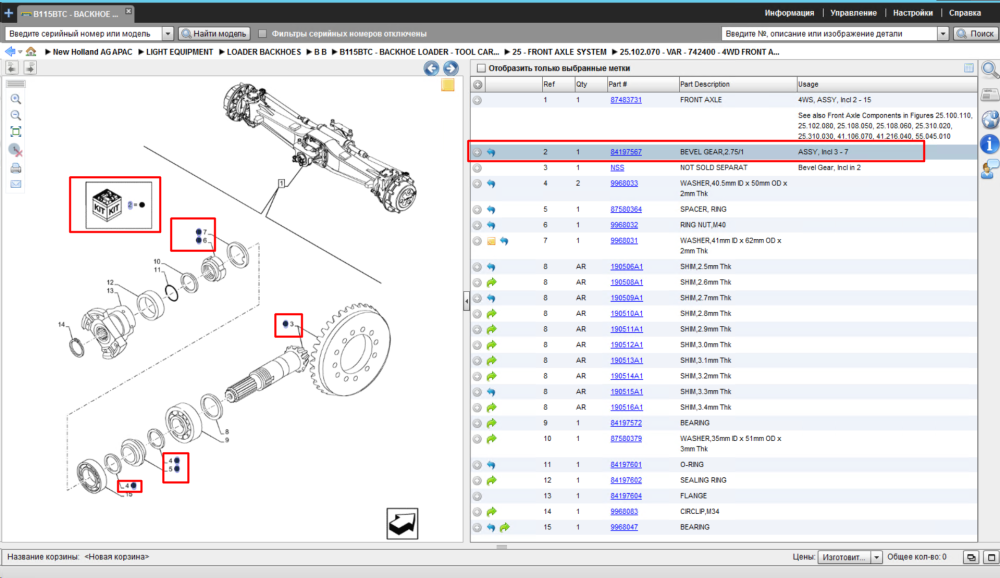
Task: Open the card icon below the sidebar magnifier
Action: [x=990, y=95]
